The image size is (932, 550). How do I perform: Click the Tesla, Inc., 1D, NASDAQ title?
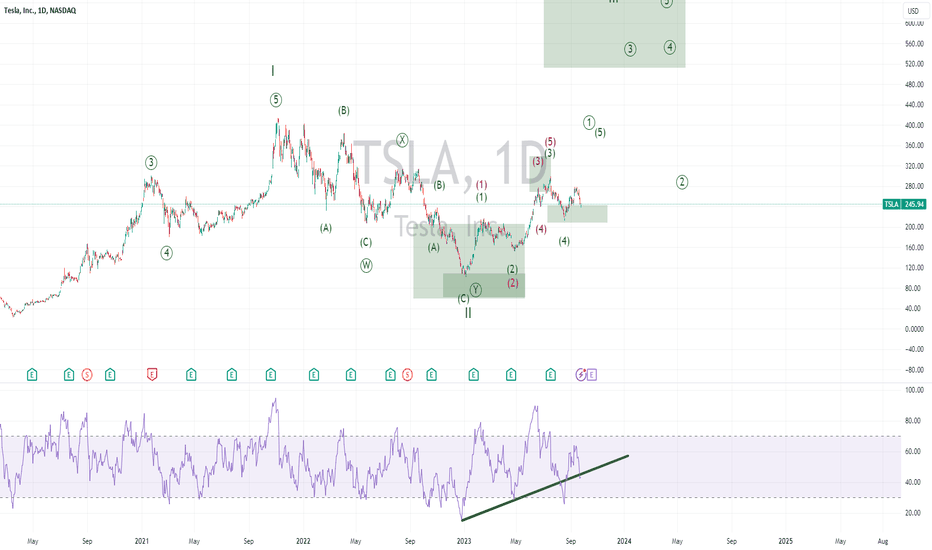pos(40,10)
